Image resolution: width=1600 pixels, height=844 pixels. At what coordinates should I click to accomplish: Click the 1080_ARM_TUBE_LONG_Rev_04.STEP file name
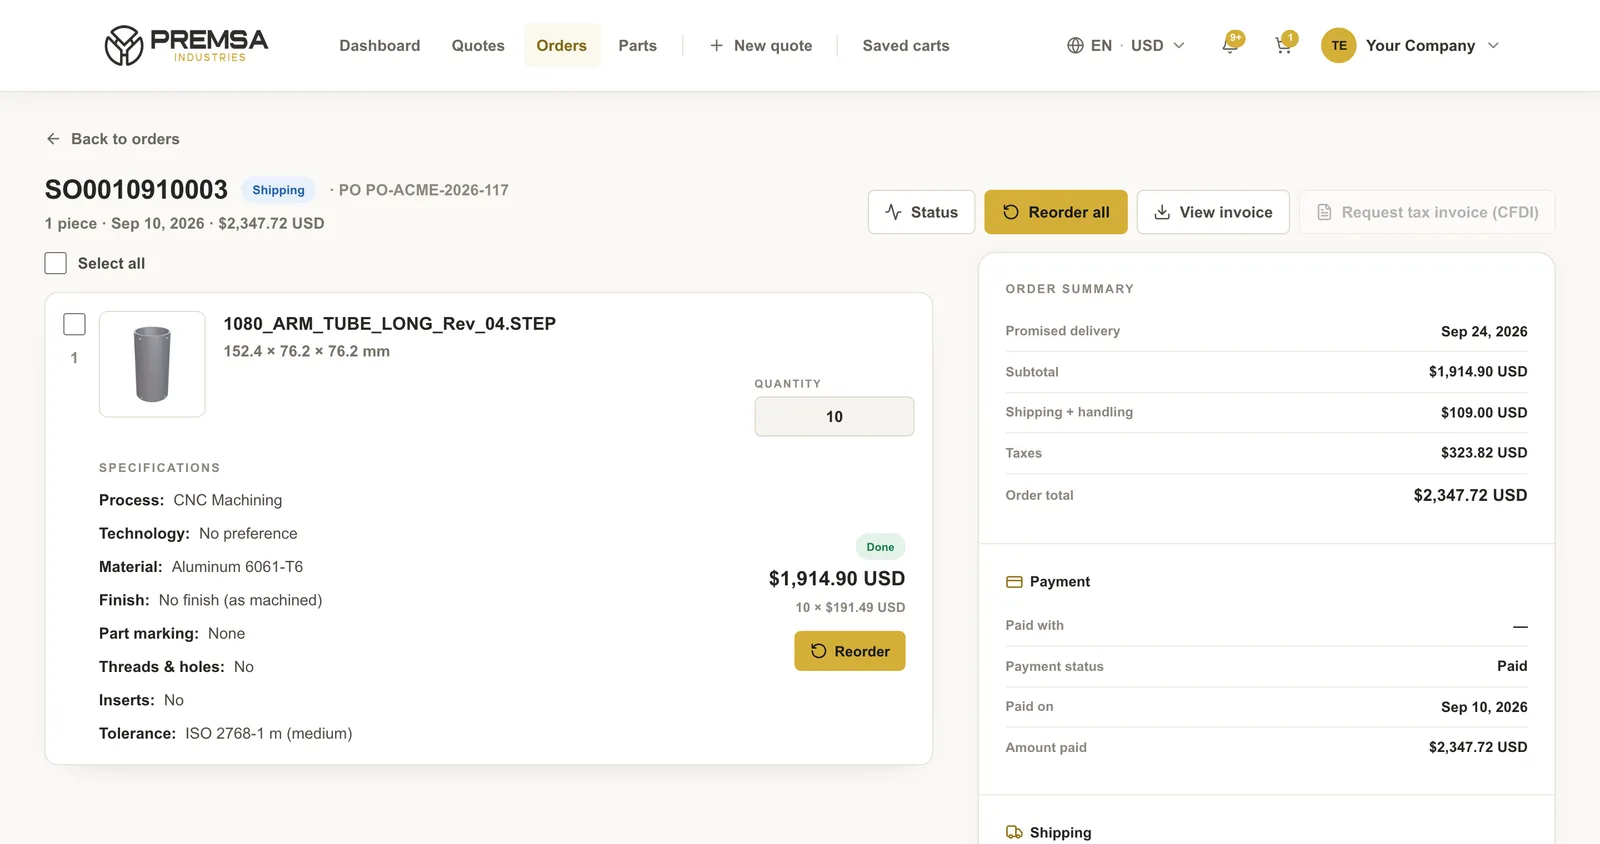point(390,324)
